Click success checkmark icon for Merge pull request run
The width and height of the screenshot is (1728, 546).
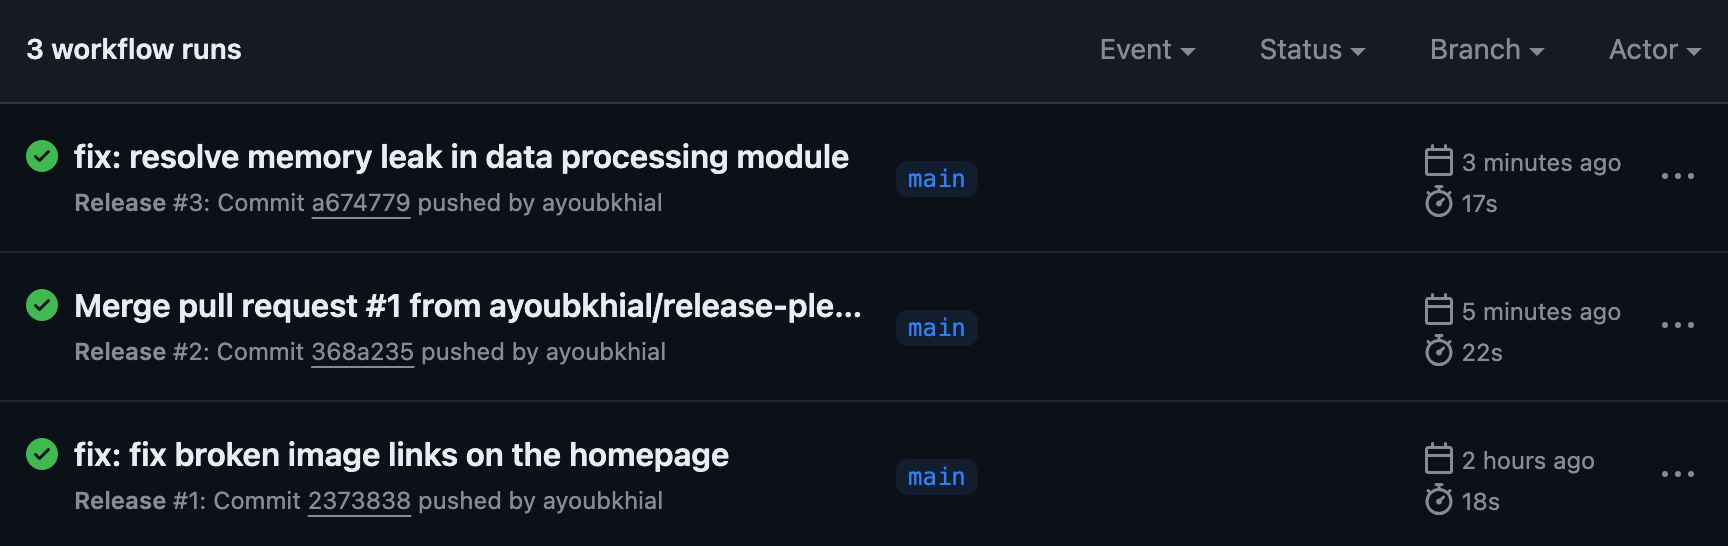(42, 305)
